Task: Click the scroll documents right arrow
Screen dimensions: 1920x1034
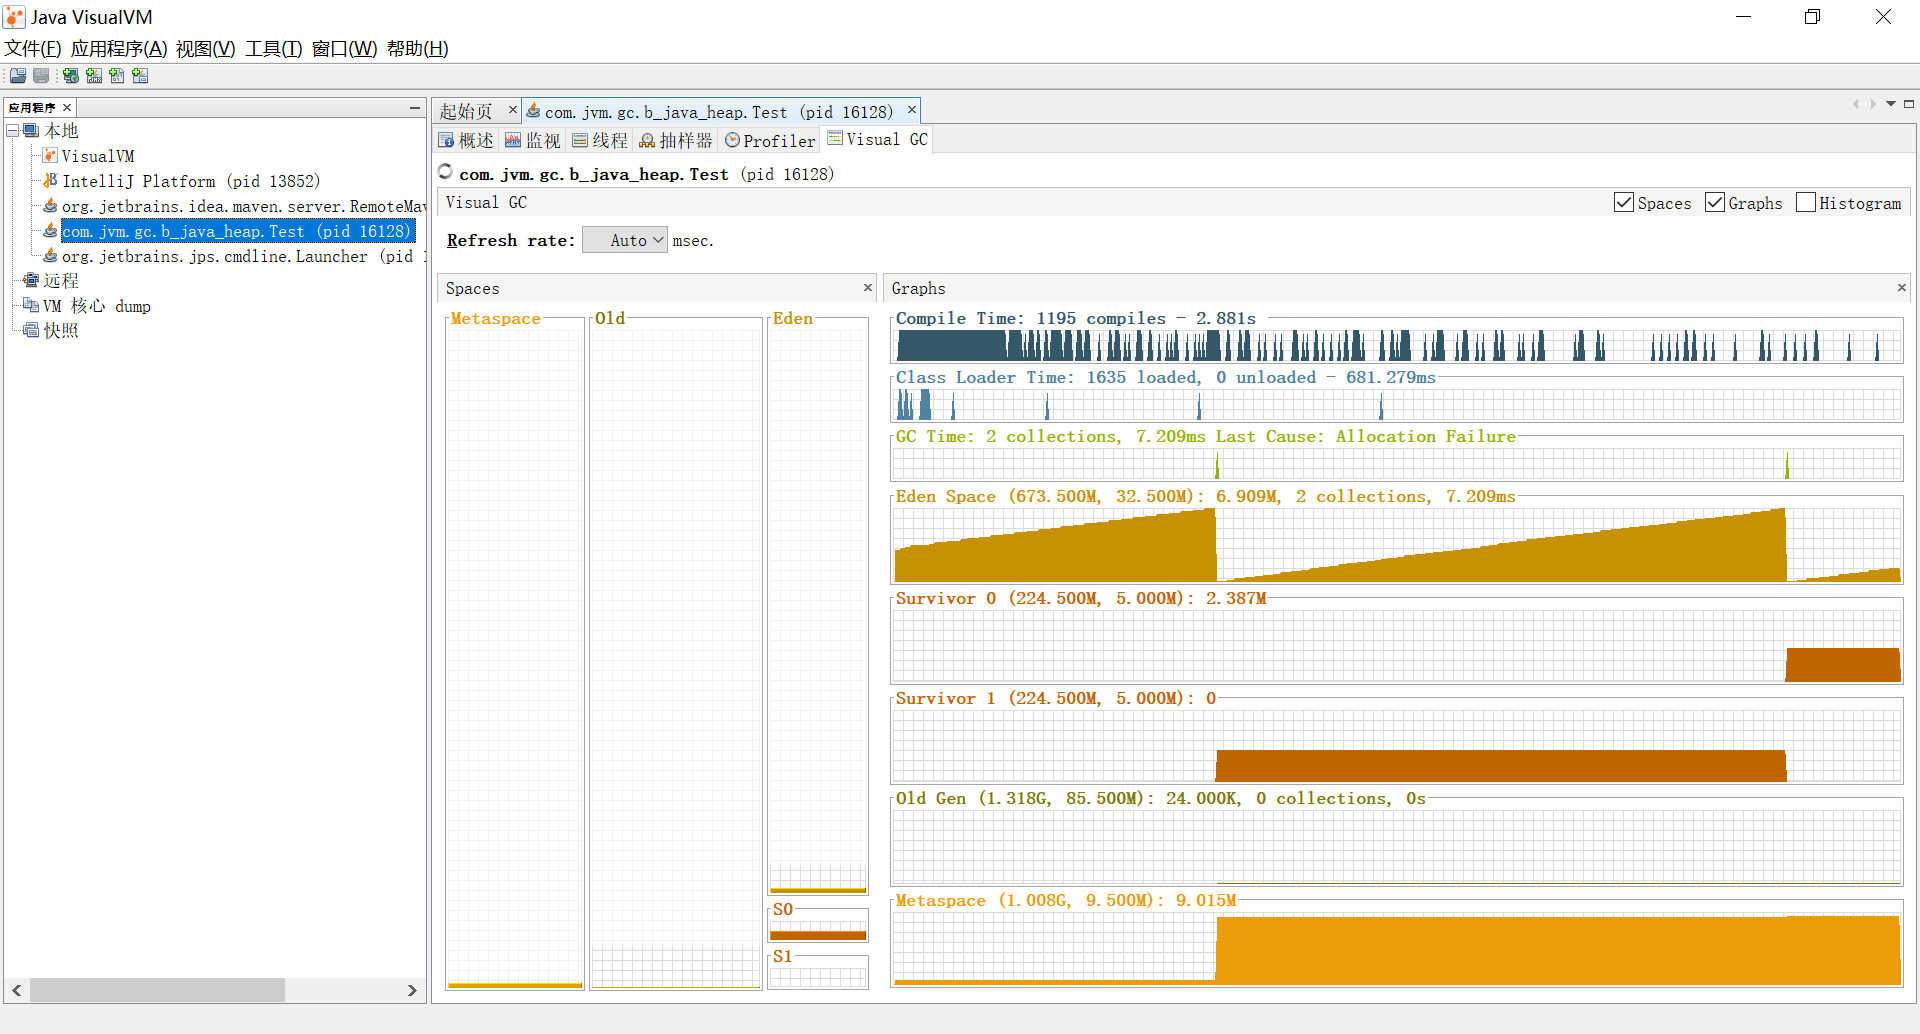Action: pos(1873,104)
